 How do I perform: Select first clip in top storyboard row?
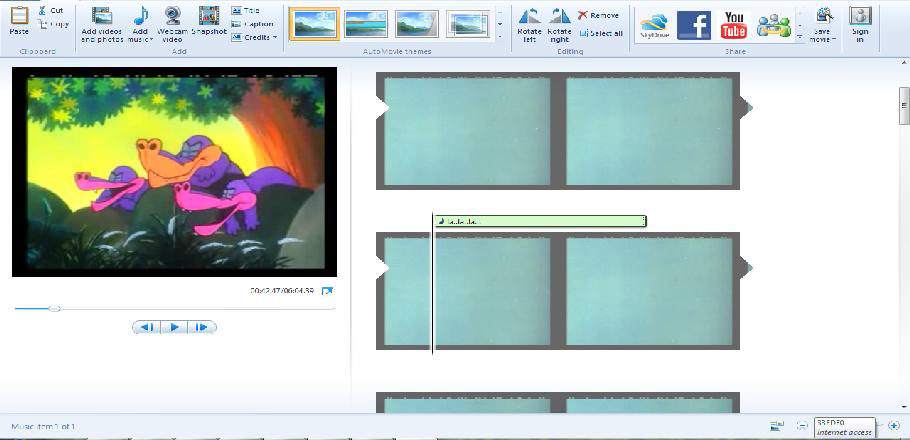click(x=467, y=132)
